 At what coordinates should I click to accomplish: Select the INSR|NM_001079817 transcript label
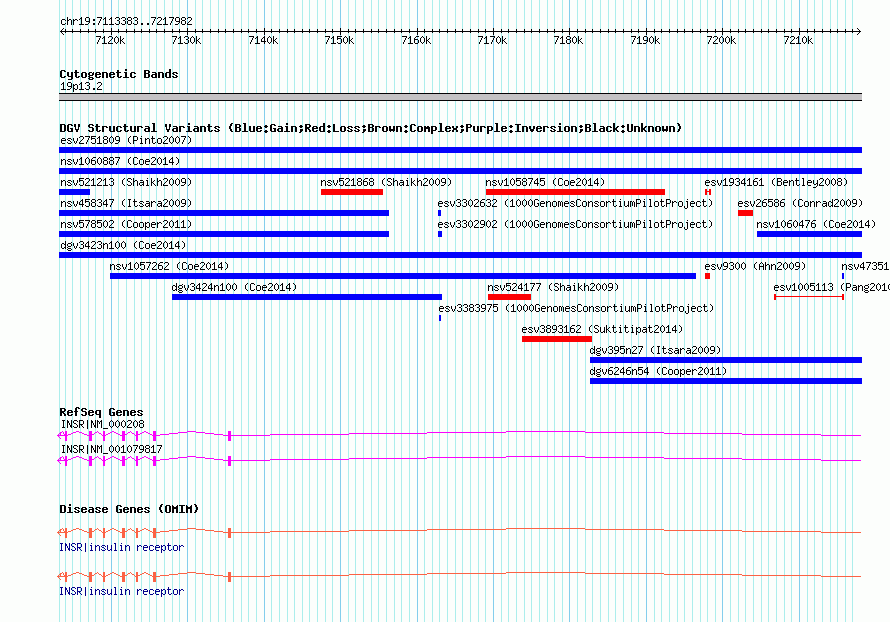pyautogui.click(x=111, y=449)
